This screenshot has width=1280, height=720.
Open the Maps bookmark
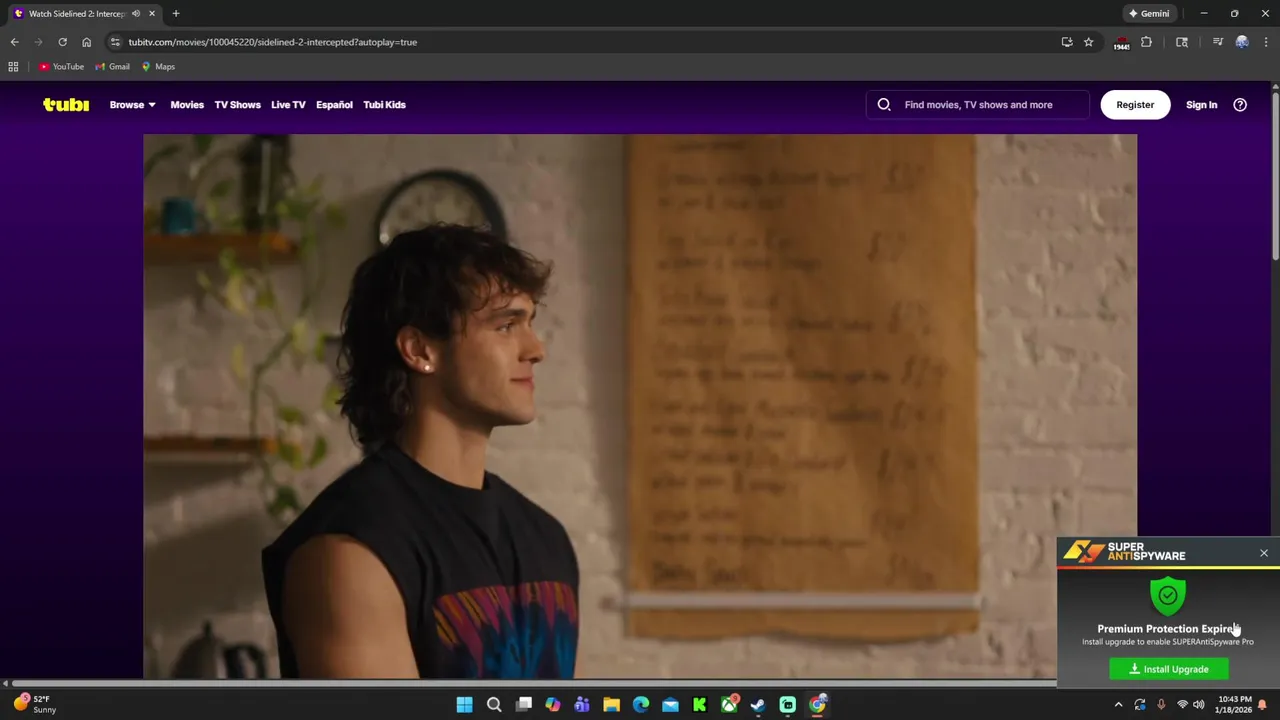(x=158, y=67)
